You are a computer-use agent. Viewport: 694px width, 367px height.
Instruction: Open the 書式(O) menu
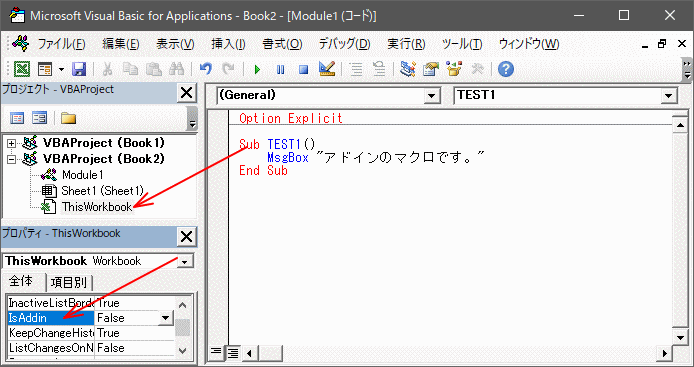[282, 44]
